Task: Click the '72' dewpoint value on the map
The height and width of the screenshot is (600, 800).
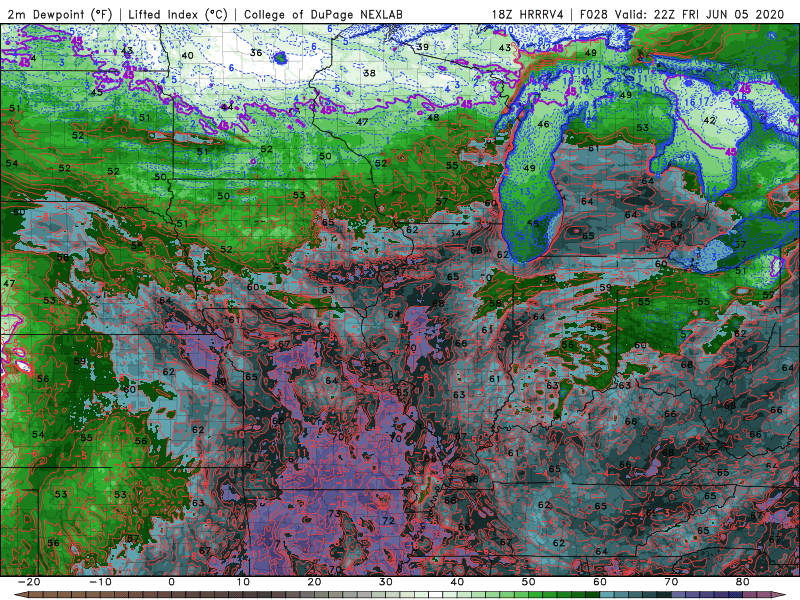Action: 389,520
